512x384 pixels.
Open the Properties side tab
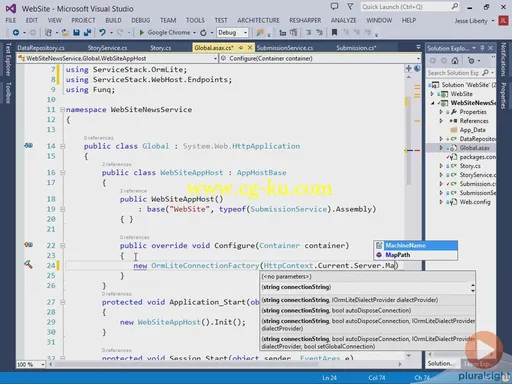click(x=504, y=96)
